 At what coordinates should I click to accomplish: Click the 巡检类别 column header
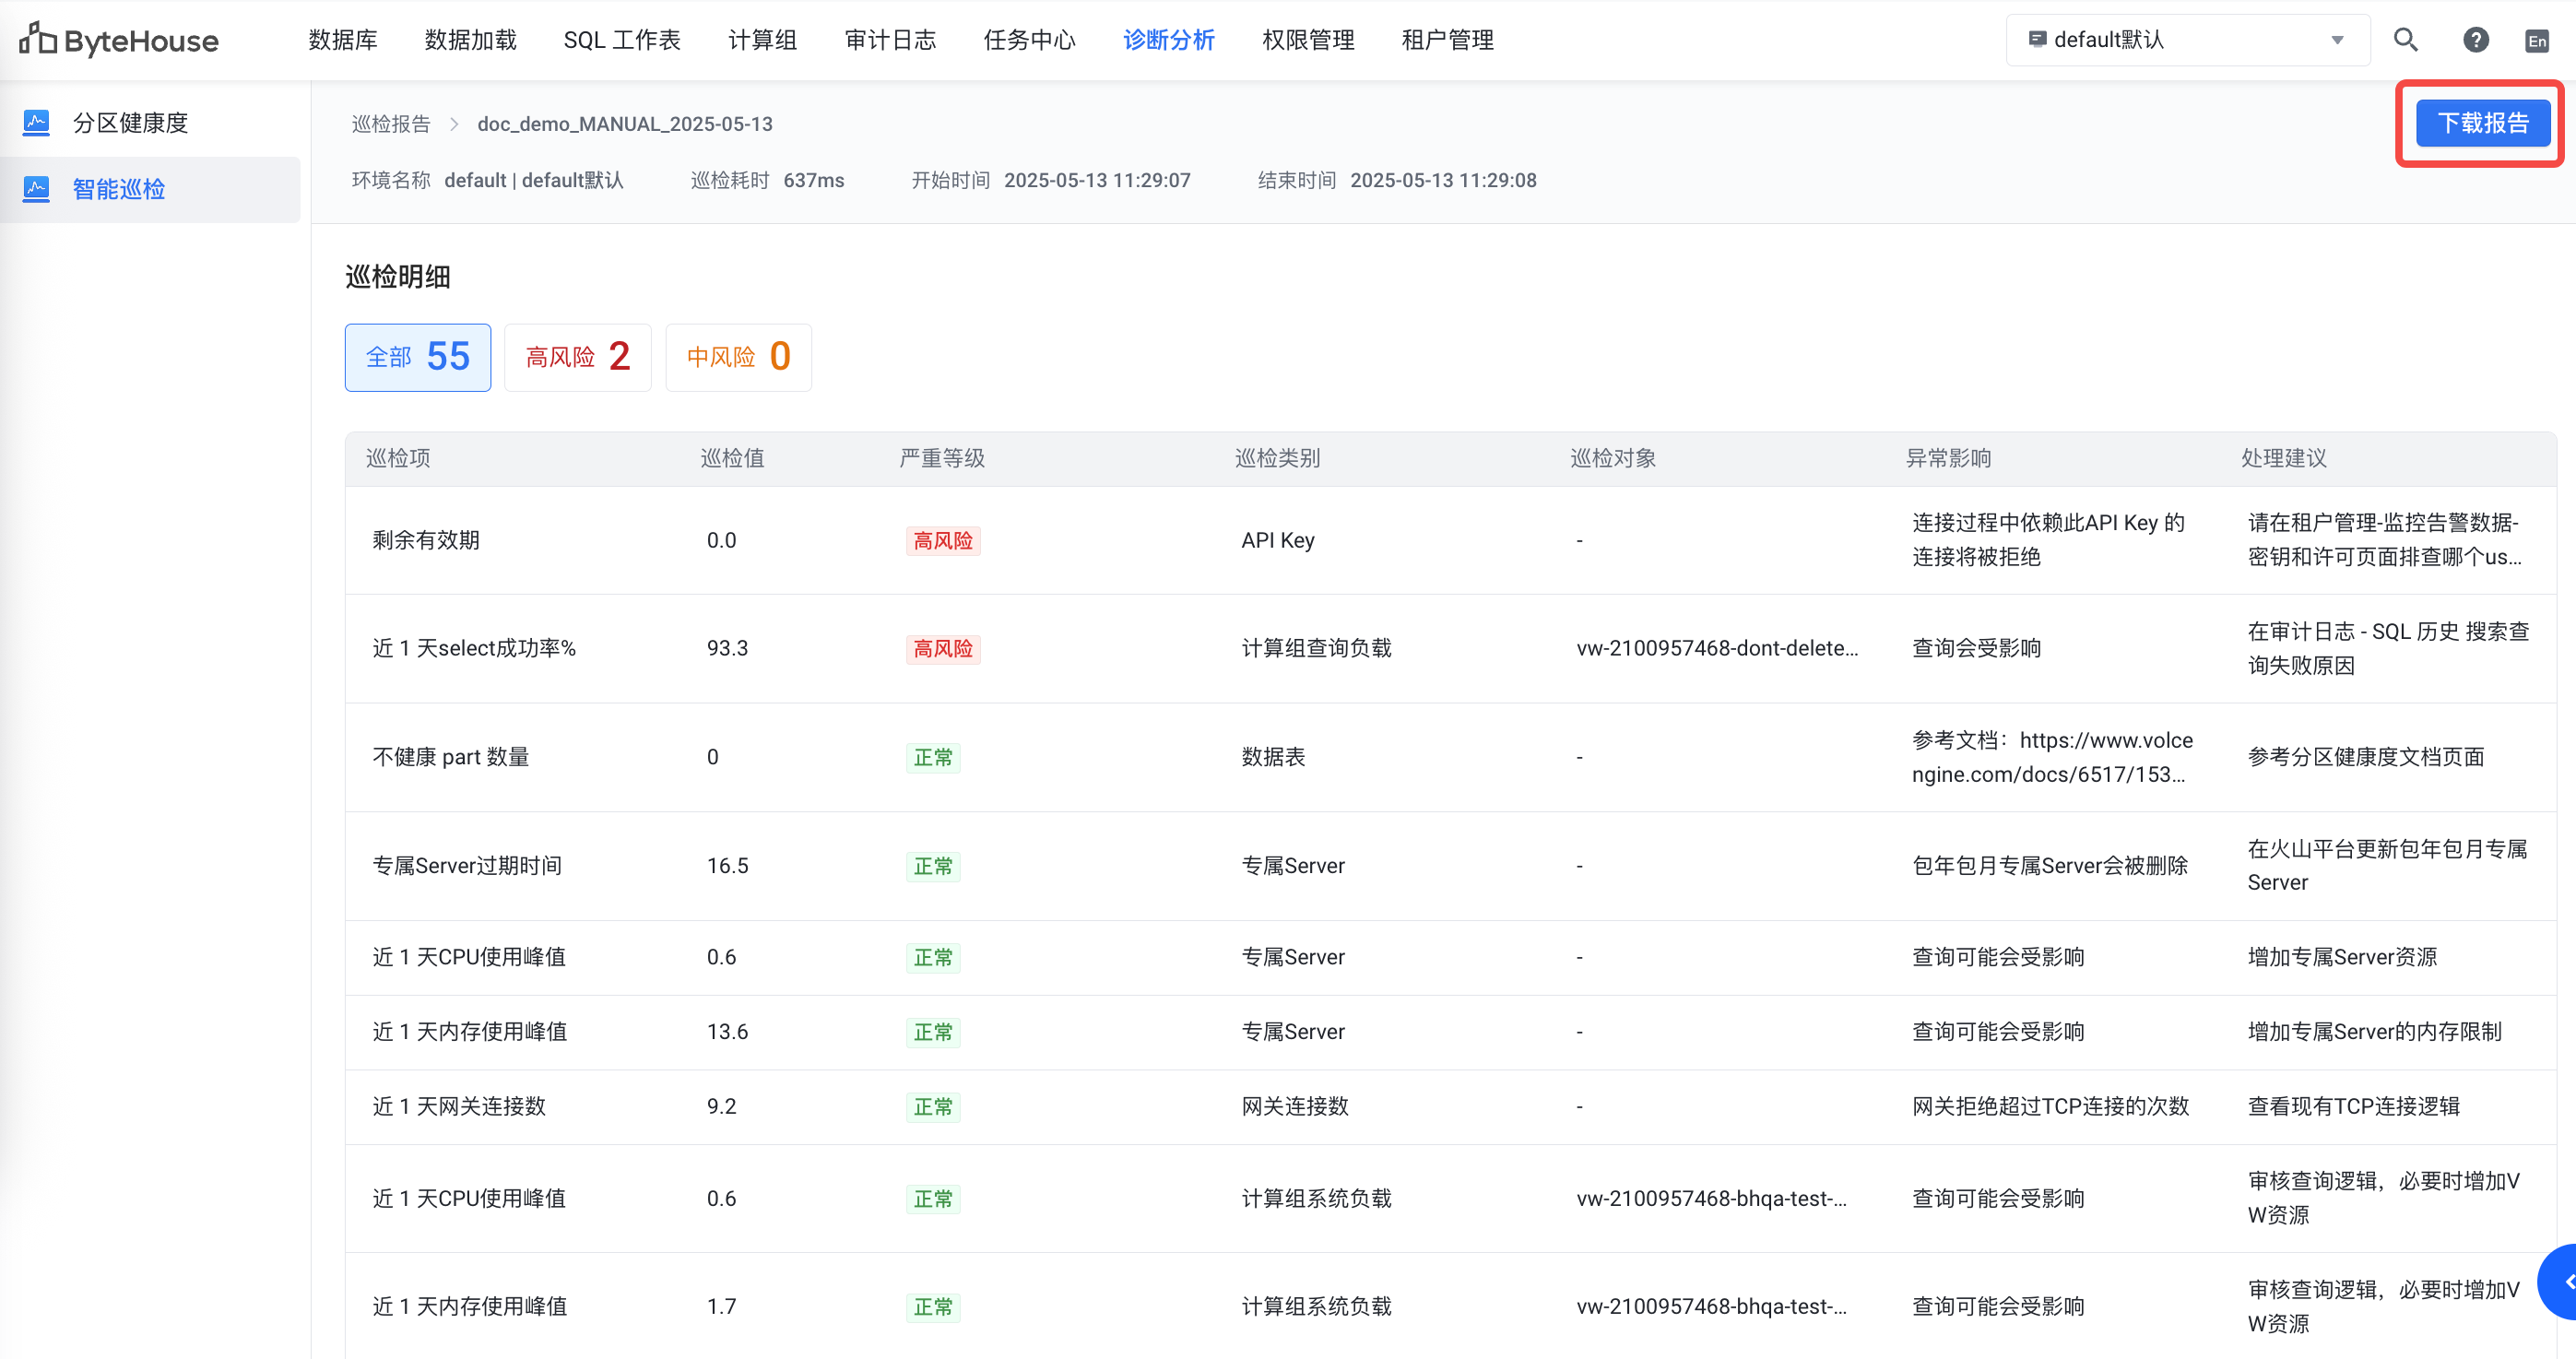point(1277,458)
